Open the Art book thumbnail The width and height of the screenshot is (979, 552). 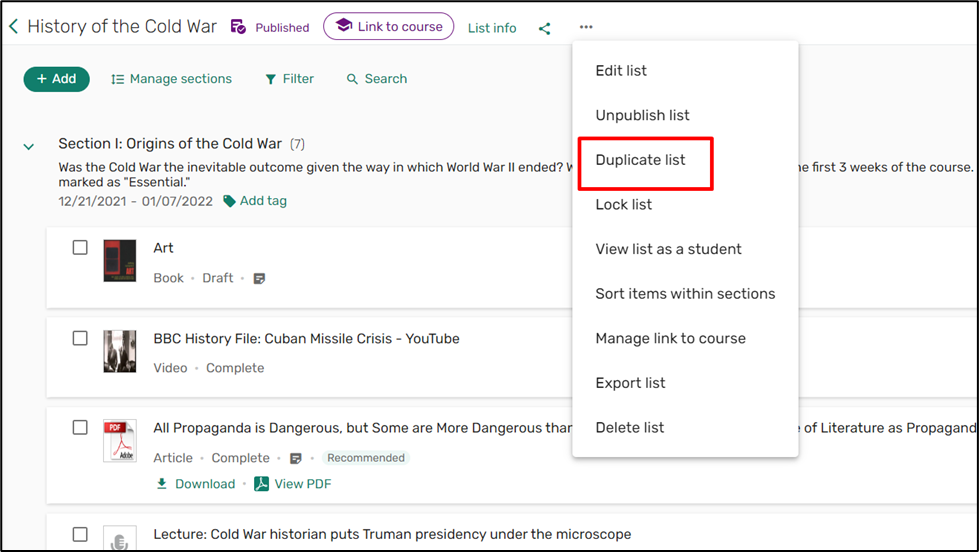point(120,261)
